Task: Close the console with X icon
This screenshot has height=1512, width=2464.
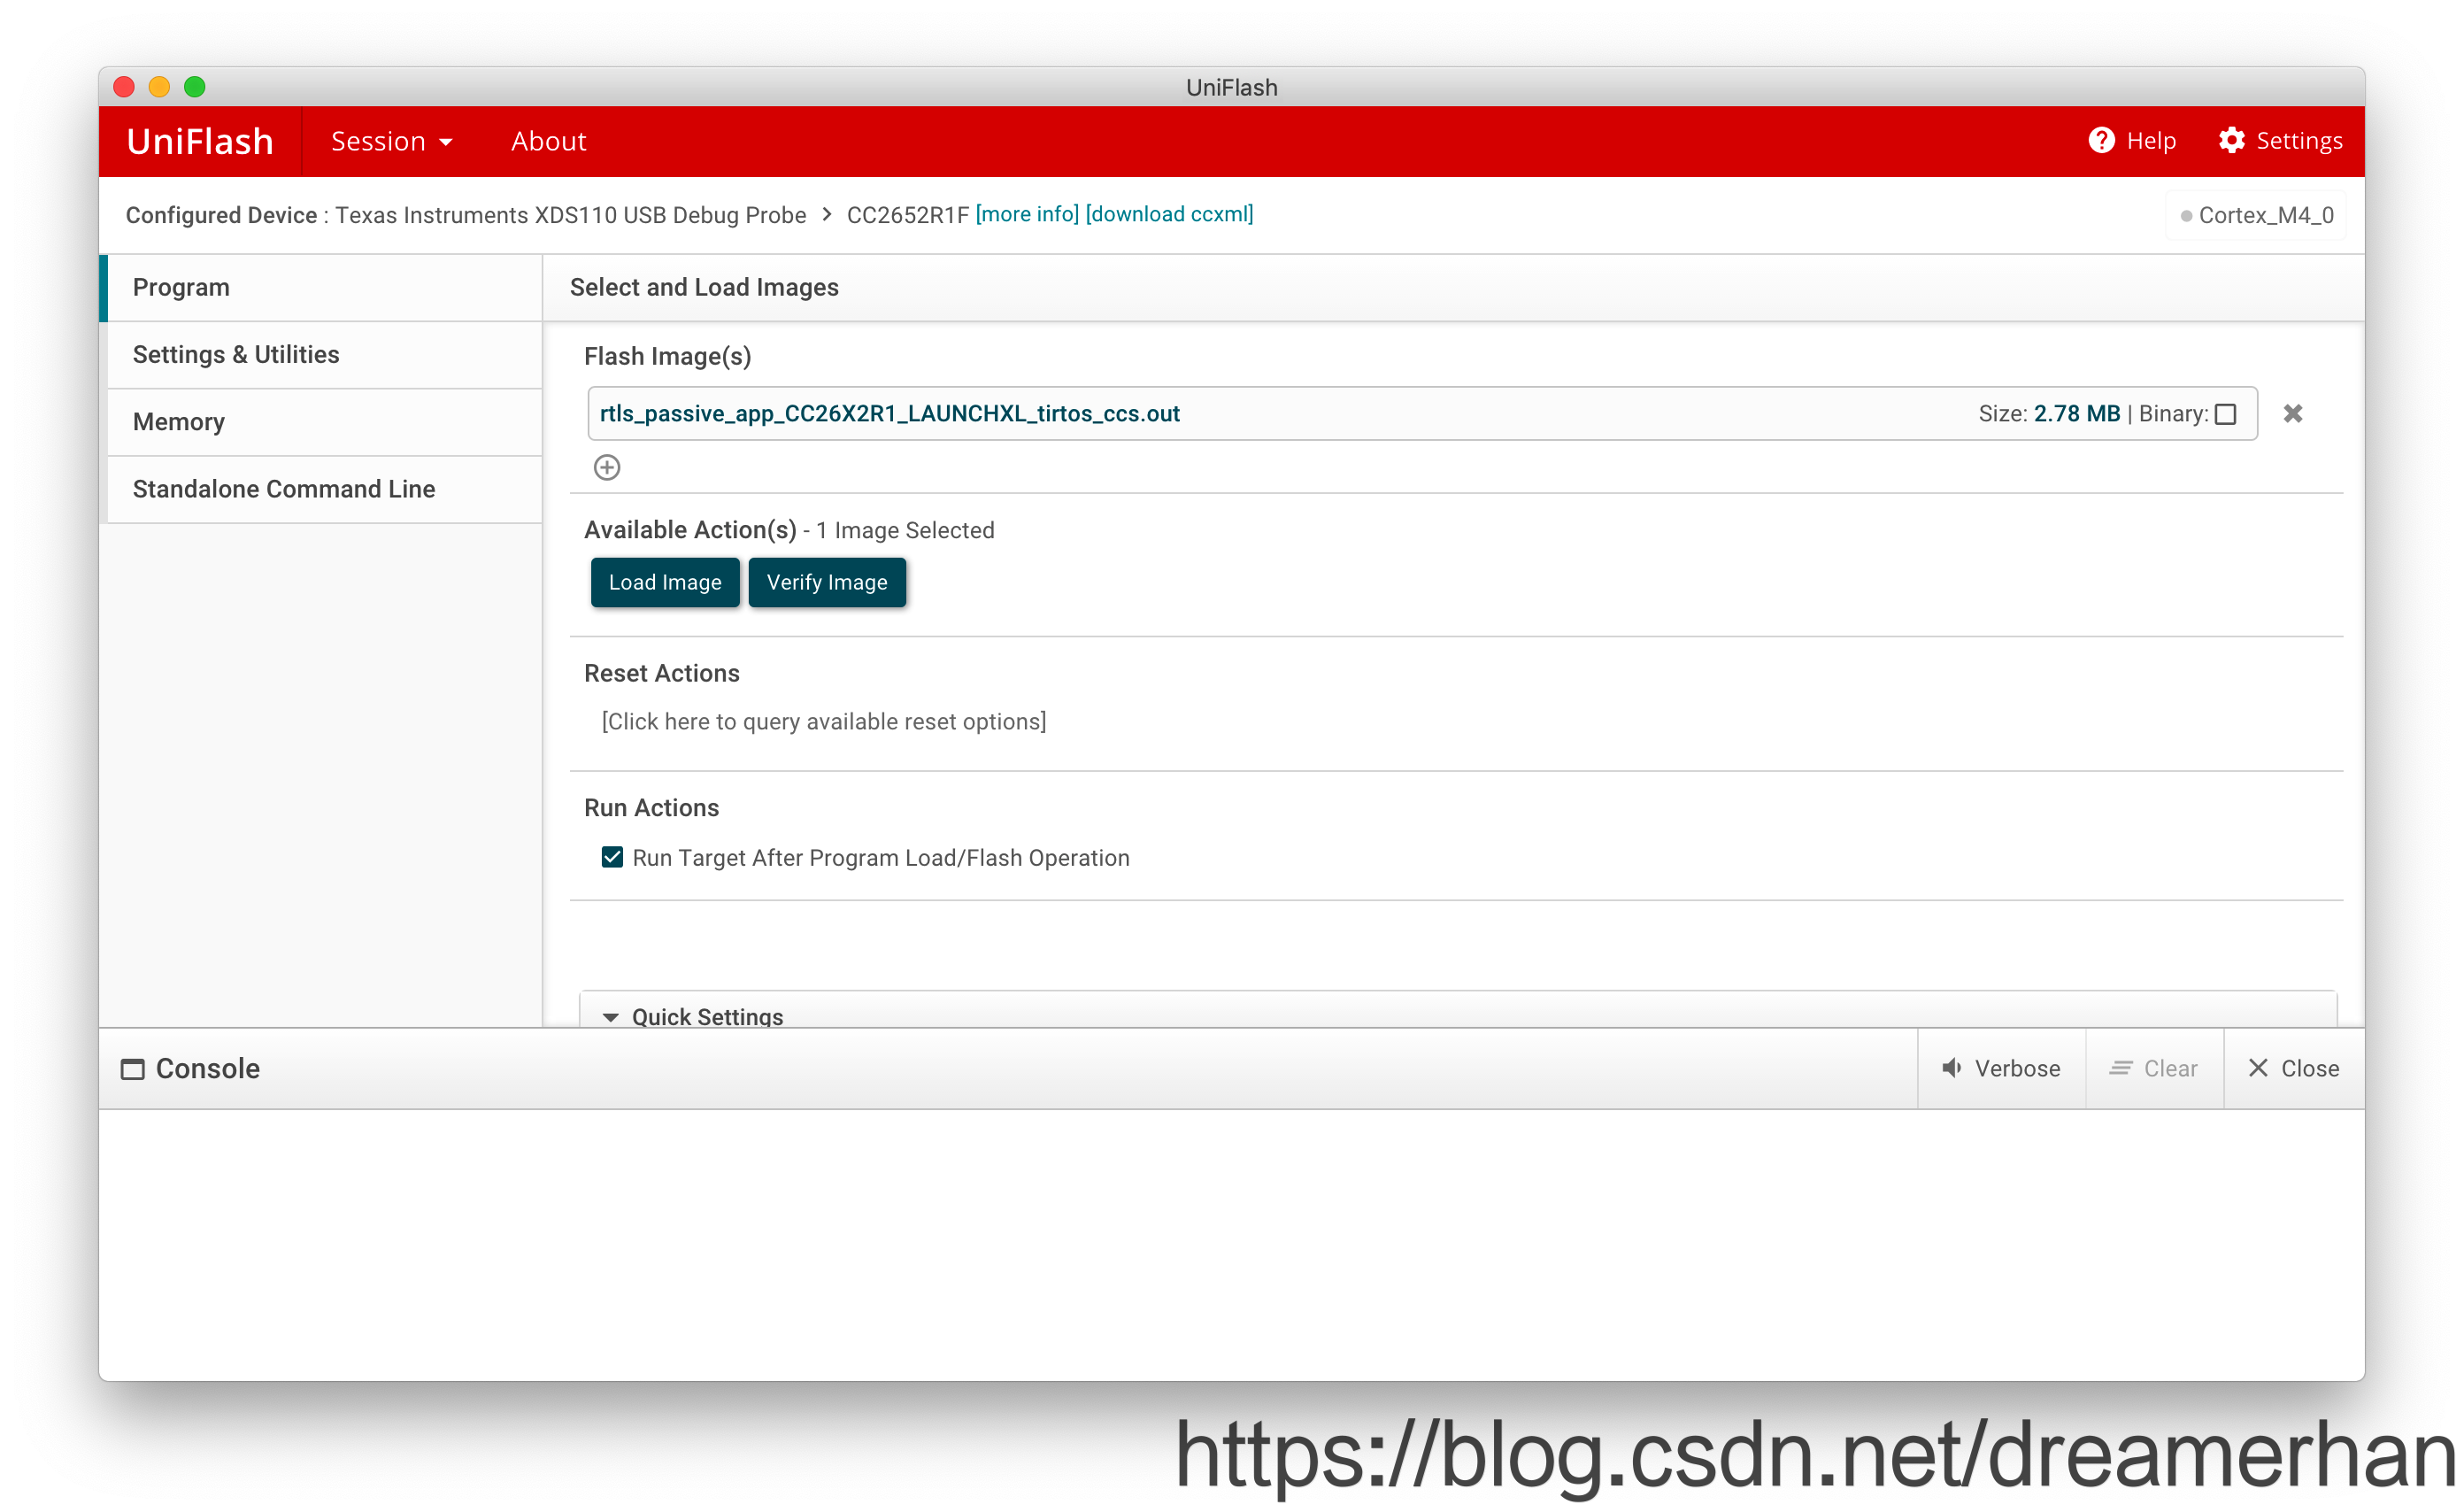Action: [2258, 1068]
